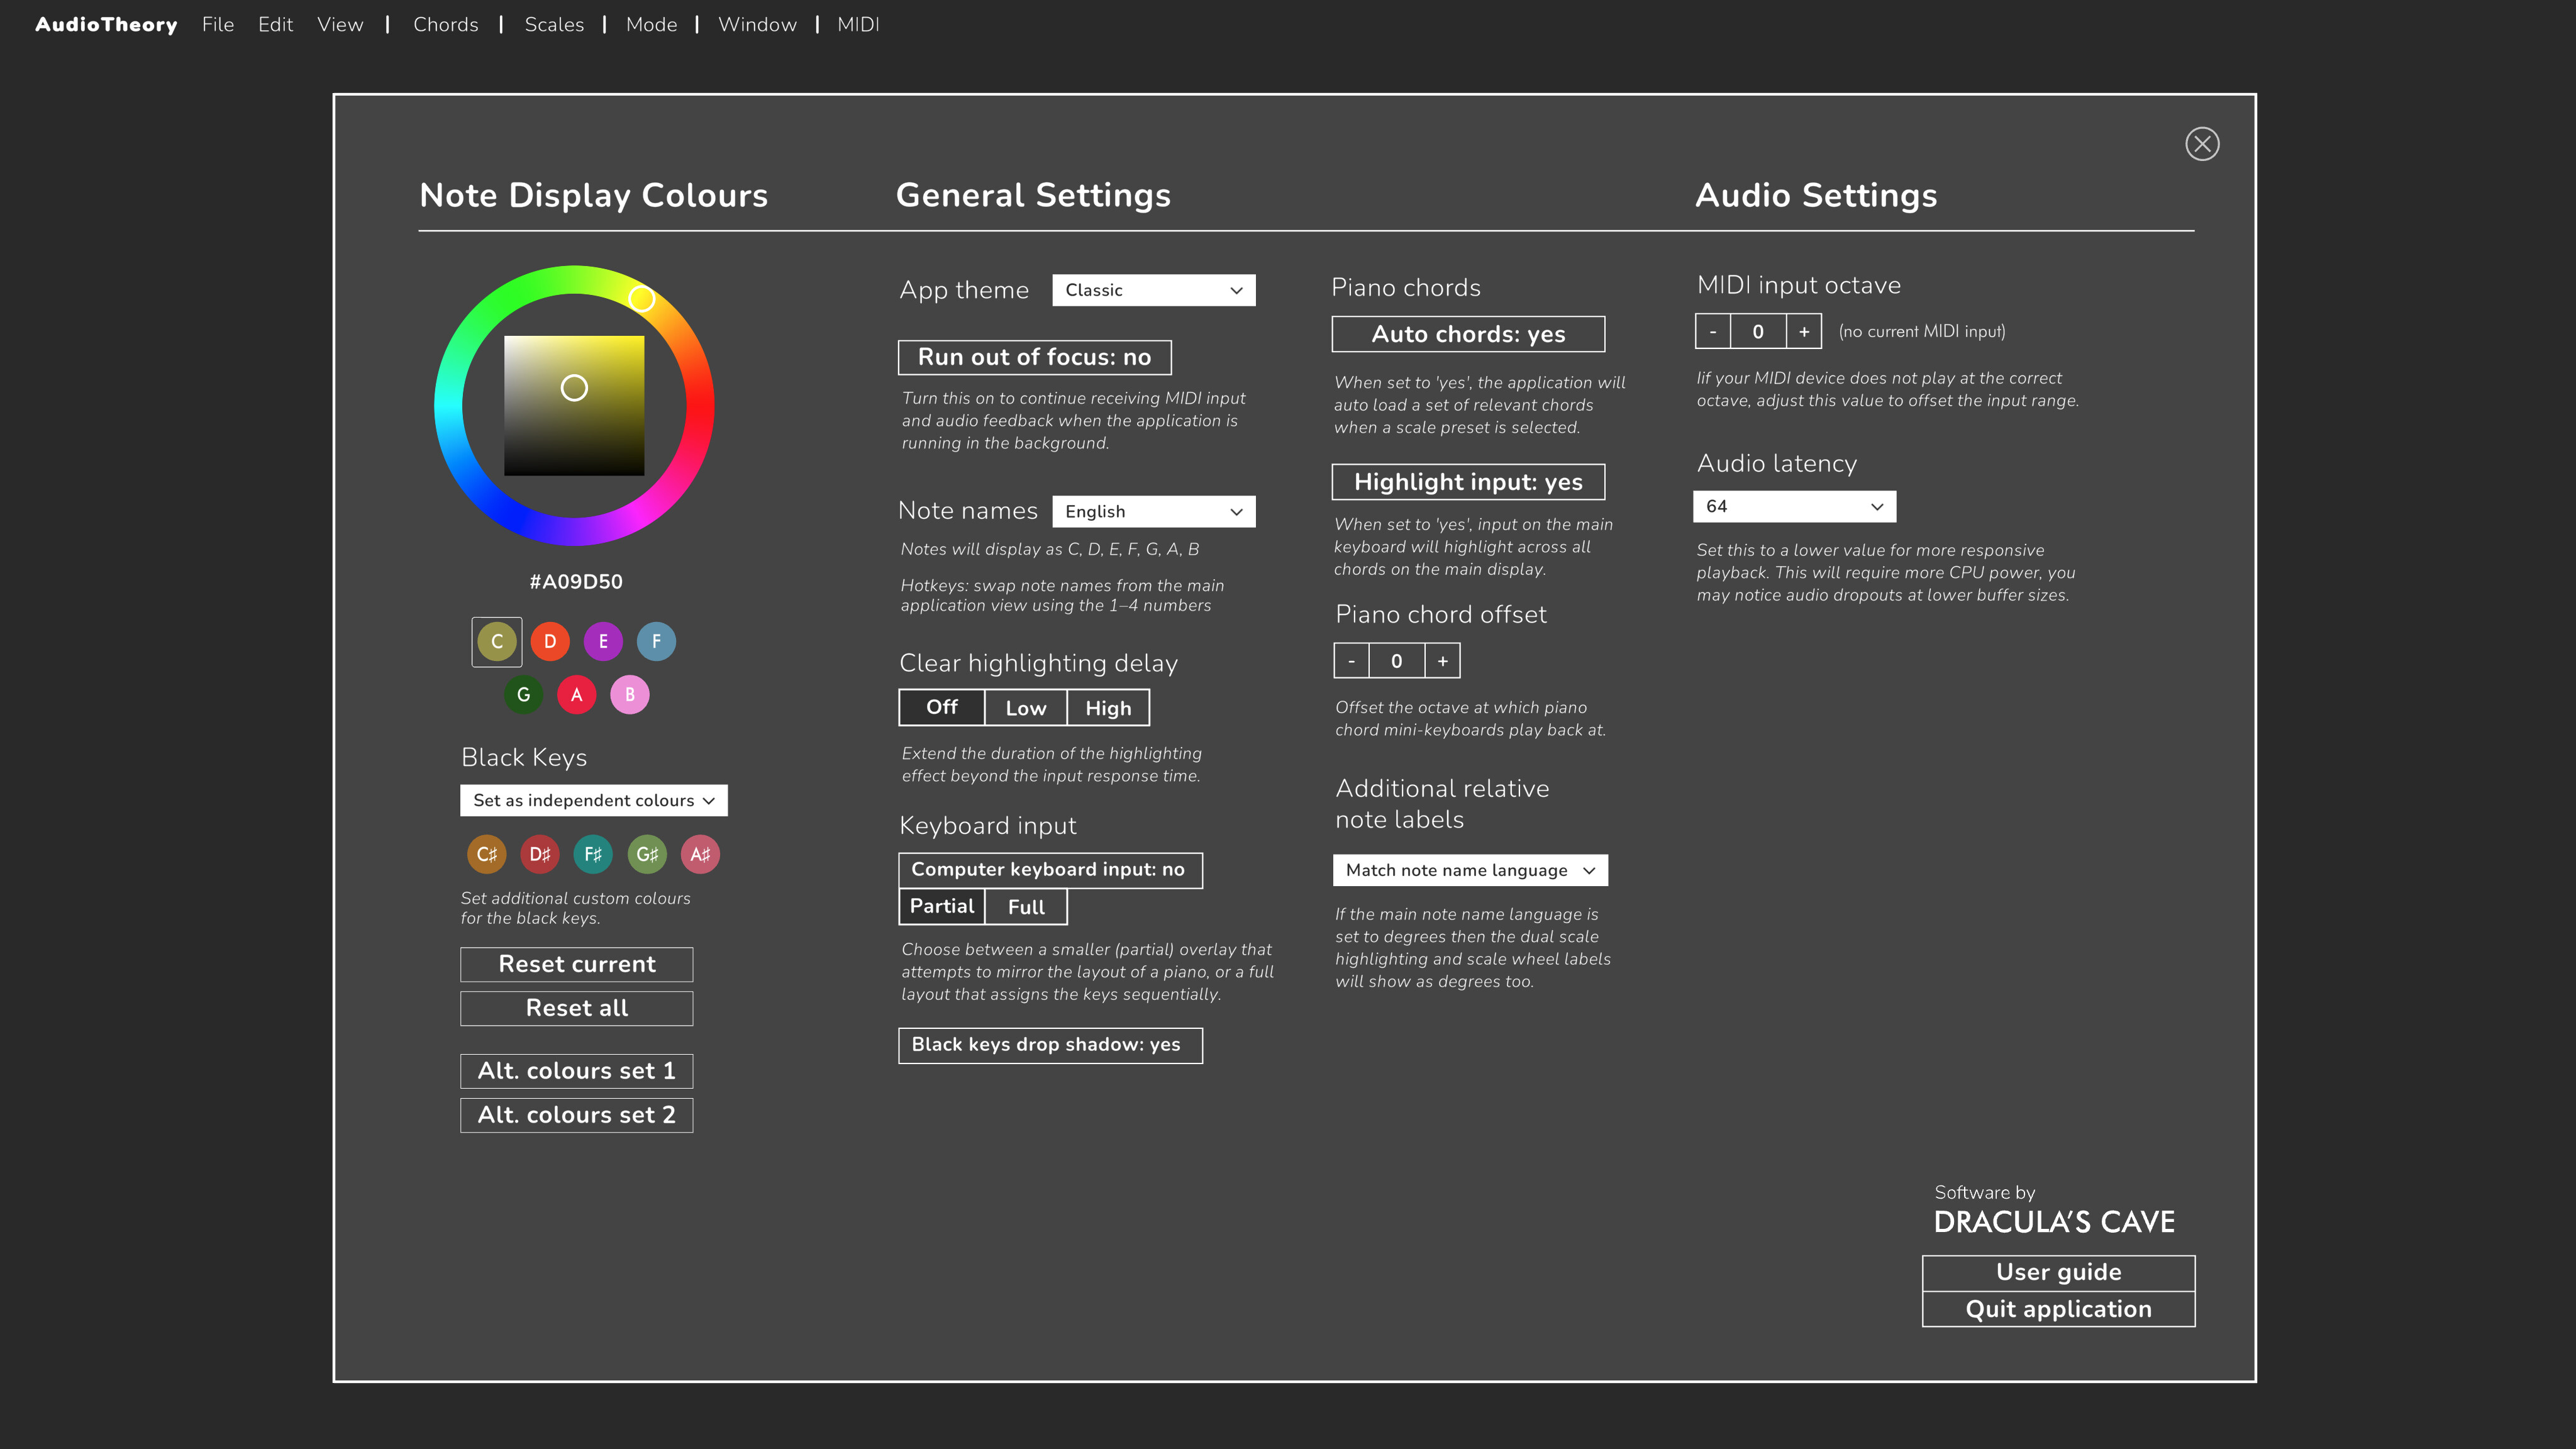Select the C note colour circle
The image size is (2576, 1449).
pos(496,641)
